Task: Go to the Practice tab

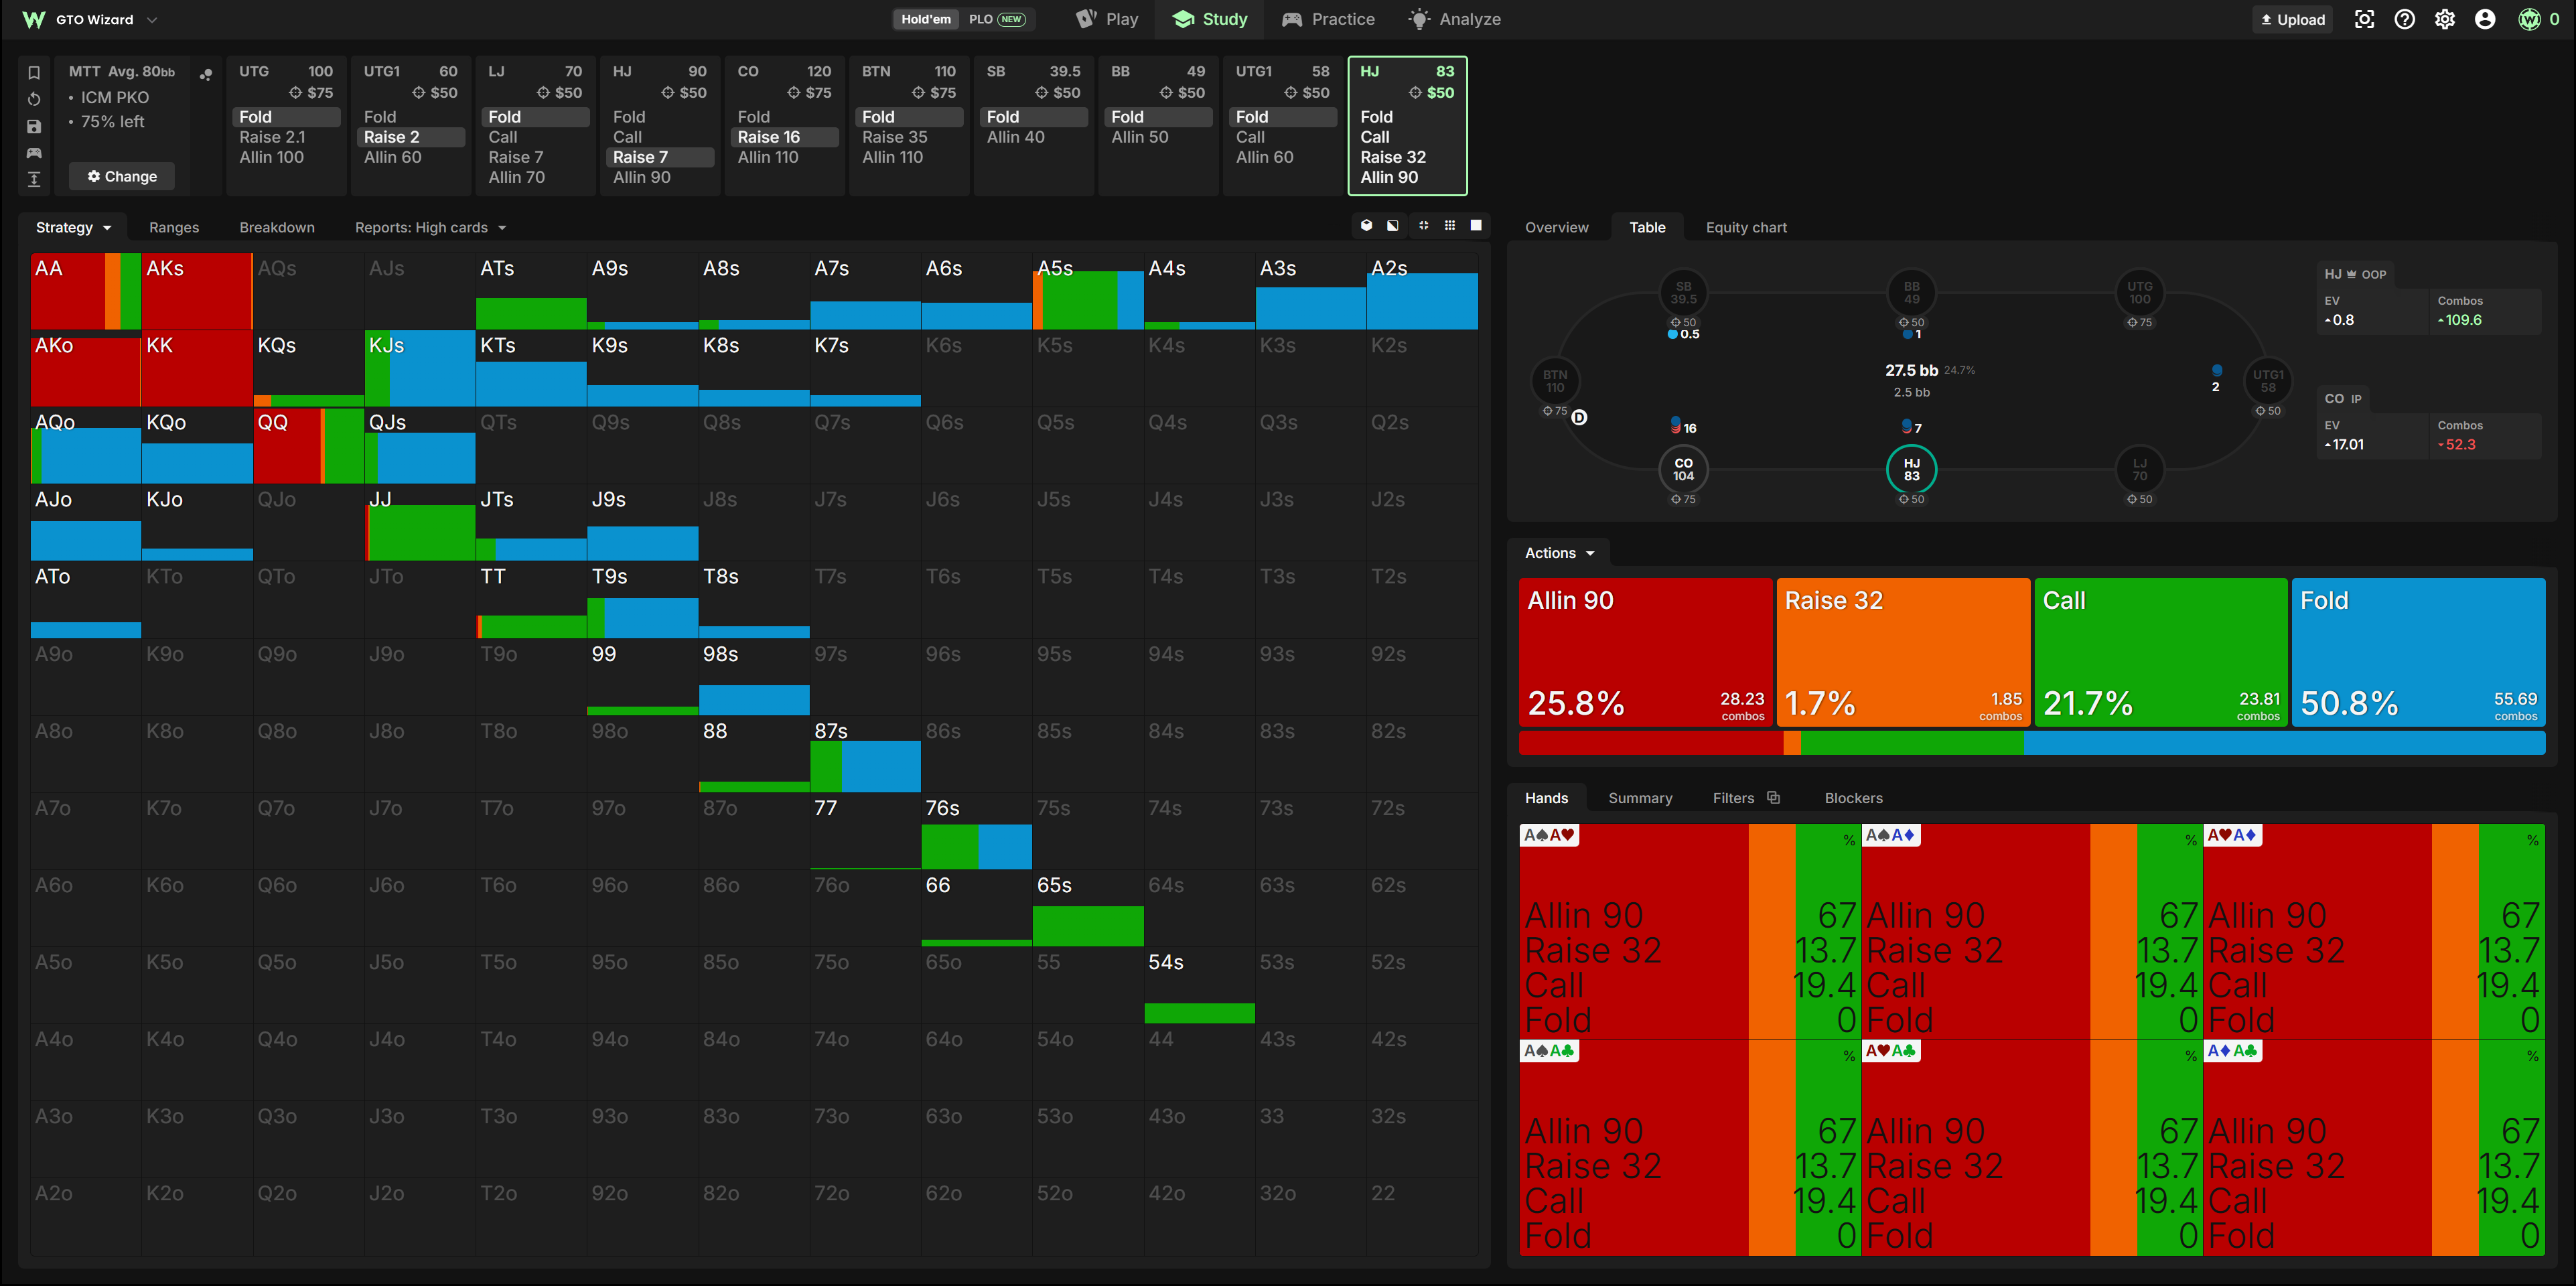Action: [x=1329, y=19]
